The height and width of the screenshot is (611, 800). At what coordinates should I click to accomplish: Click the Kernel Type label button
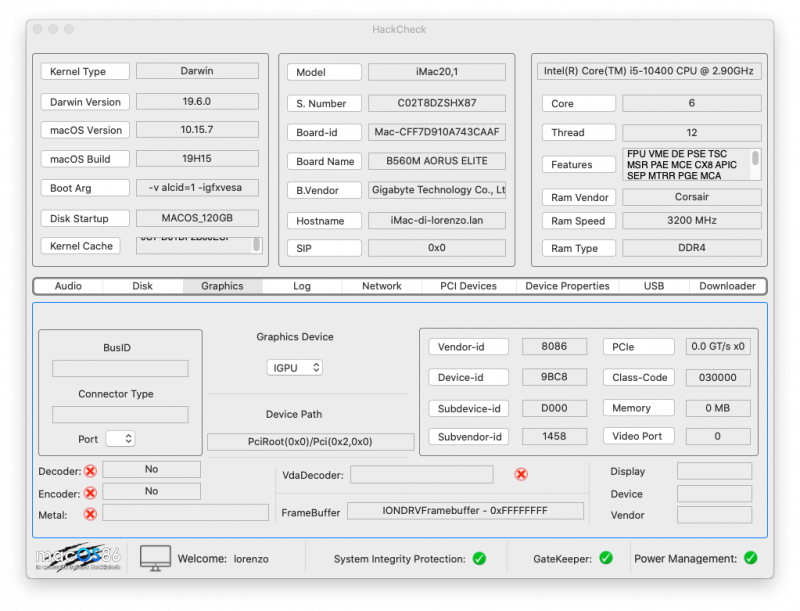click(x=85, y=71)
